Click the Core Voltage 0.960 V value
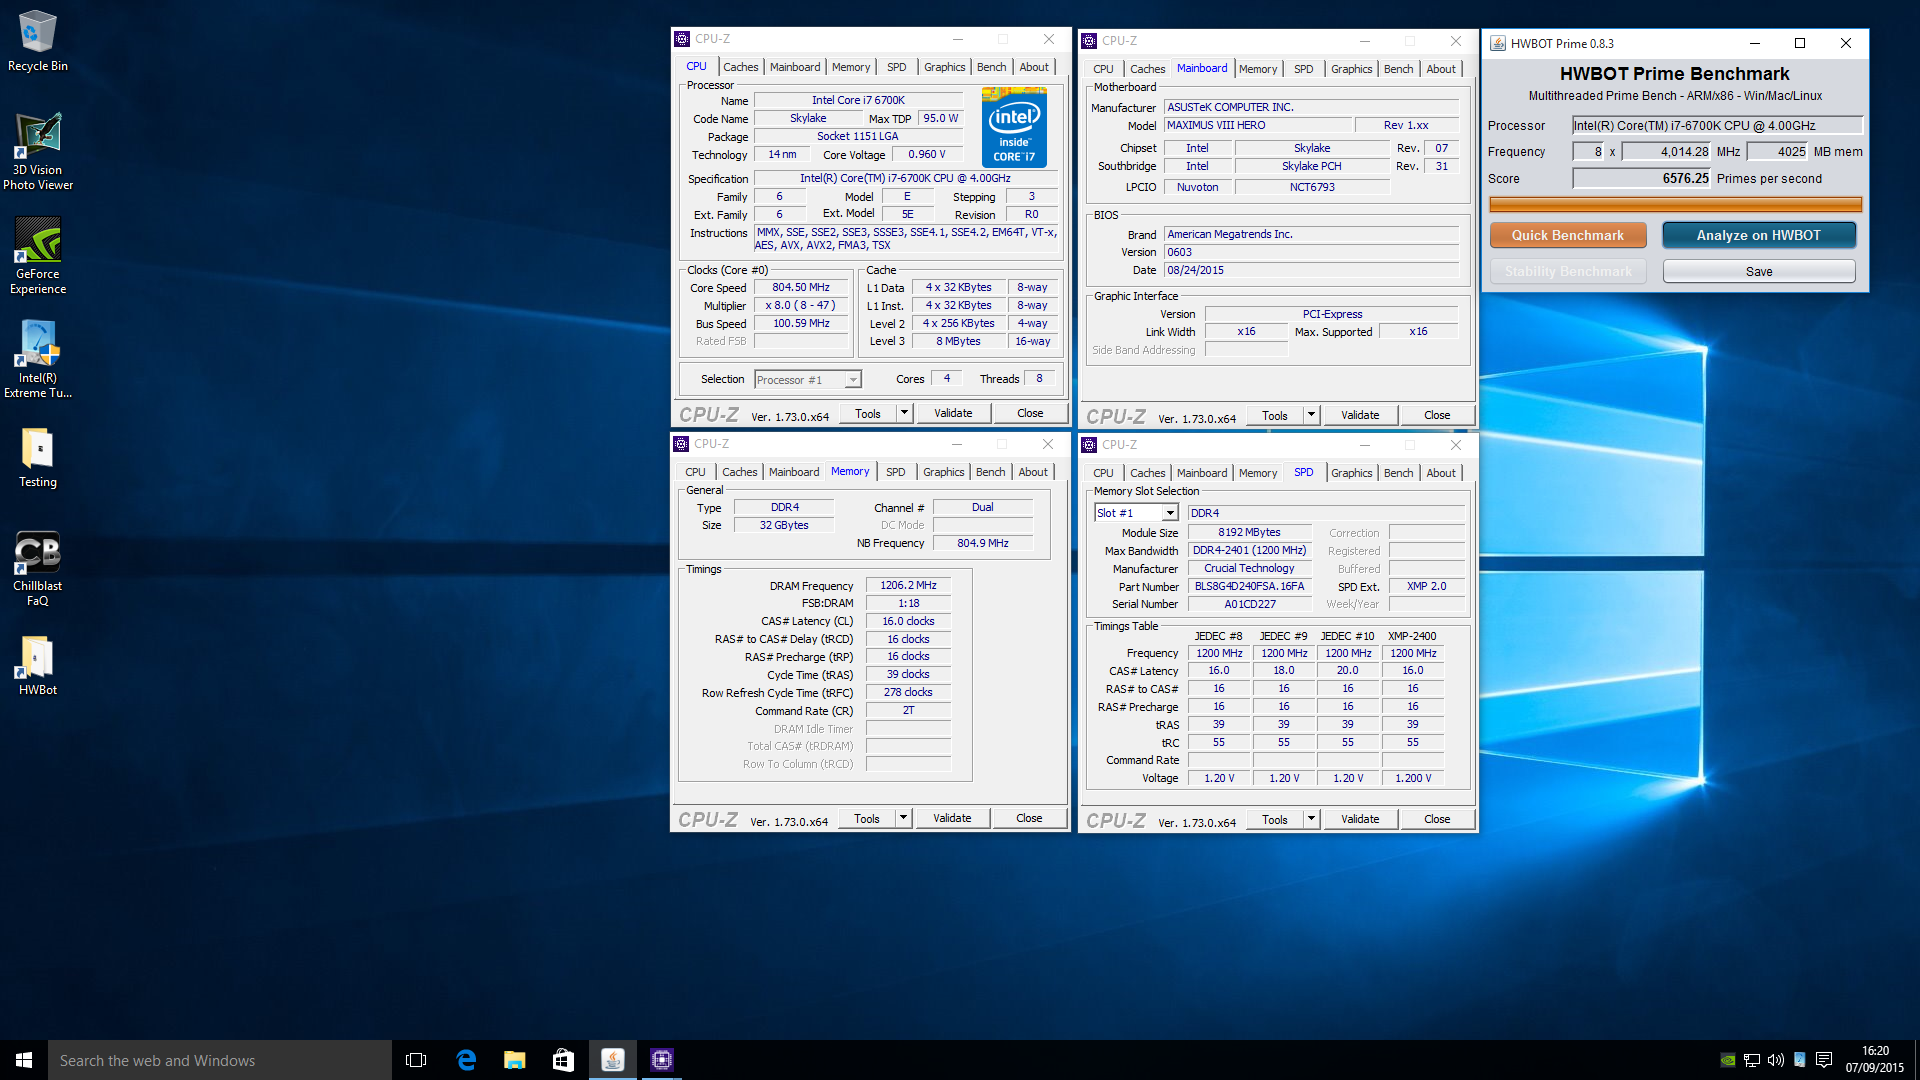This screenshot has width=1920, height=1080. click(926, 155)
